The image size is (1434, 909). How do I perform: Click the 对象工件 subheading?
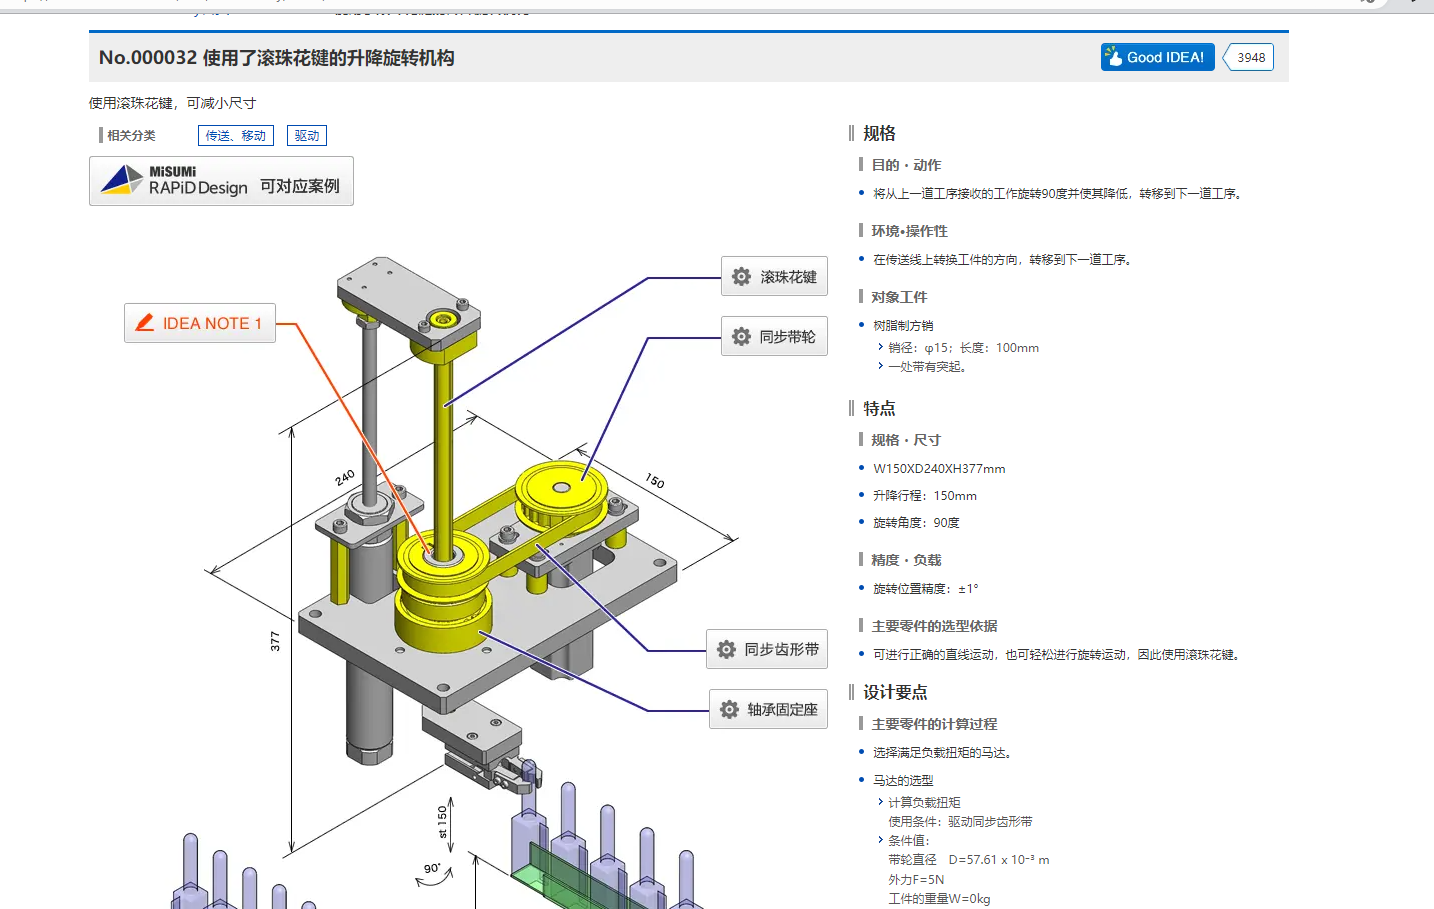point(899,297)
